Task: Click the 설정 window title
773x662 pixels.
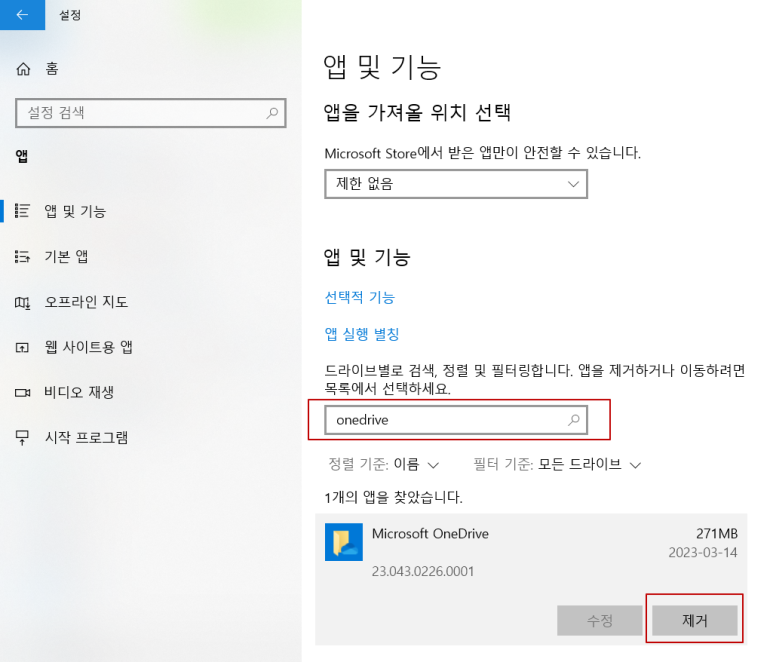Action: (70, 15)
